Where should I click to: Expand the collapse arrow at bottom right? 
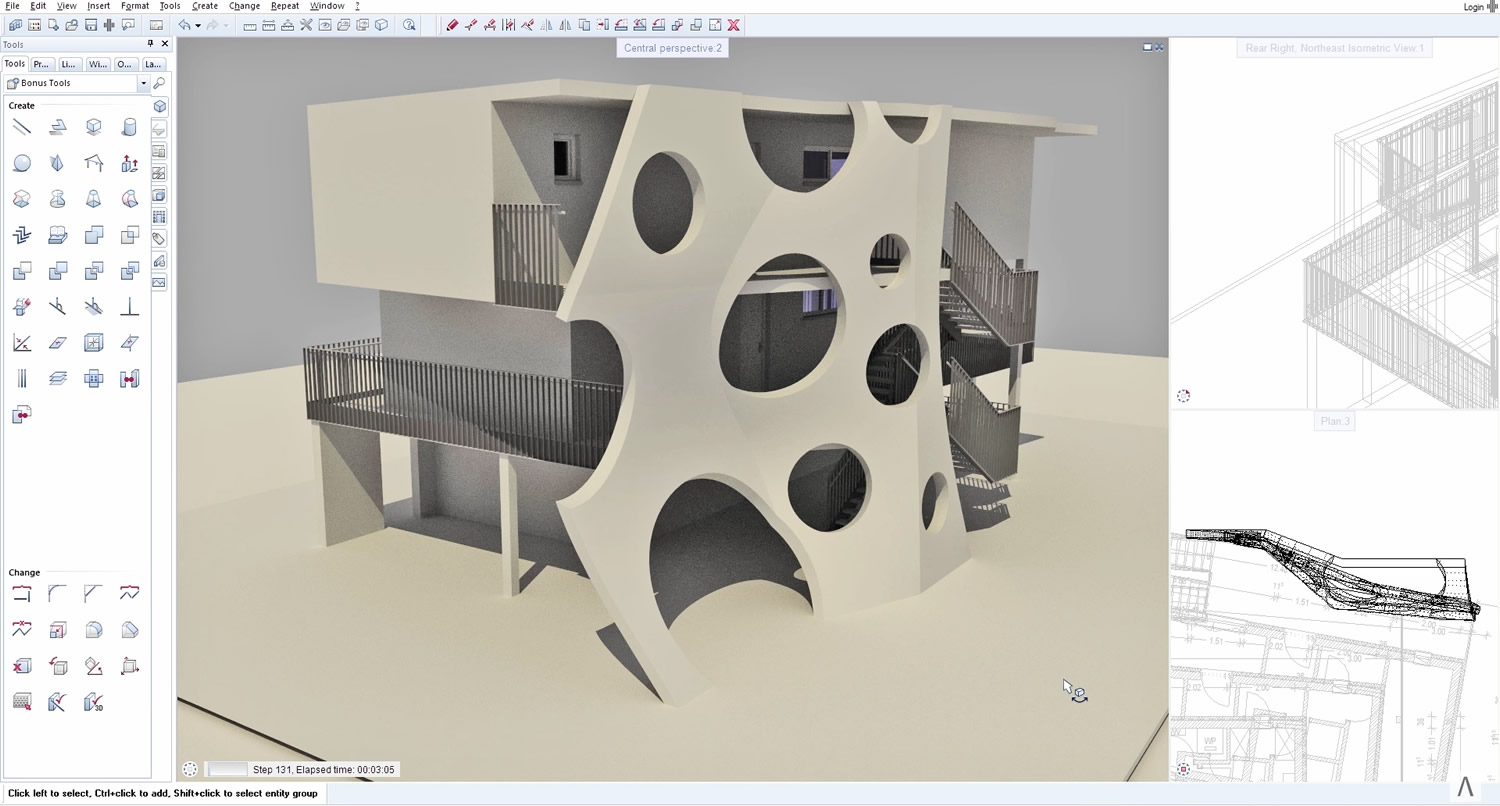click(1465, 788)
